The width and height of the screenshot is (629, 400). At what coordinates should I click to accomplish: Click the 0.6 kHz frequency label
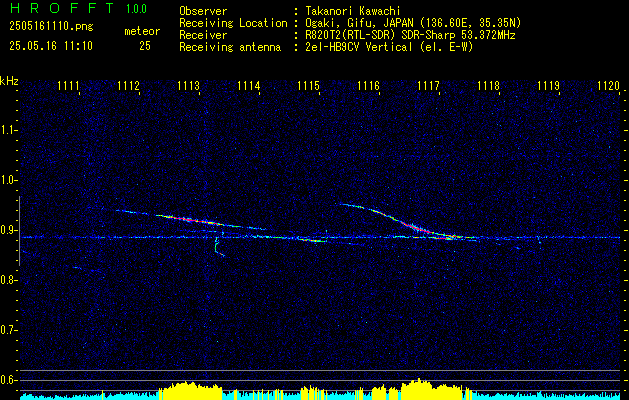click(x=8, y=380)
